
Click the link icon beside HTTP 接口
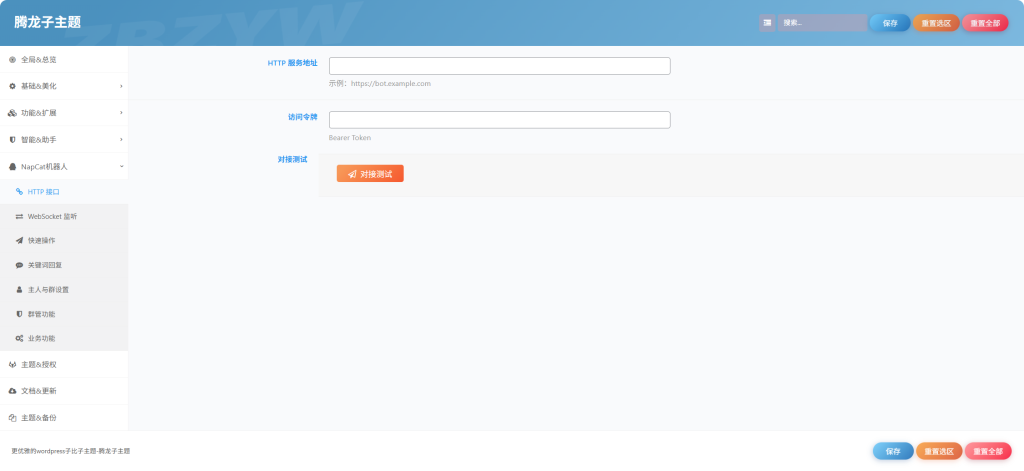(19, 191)
